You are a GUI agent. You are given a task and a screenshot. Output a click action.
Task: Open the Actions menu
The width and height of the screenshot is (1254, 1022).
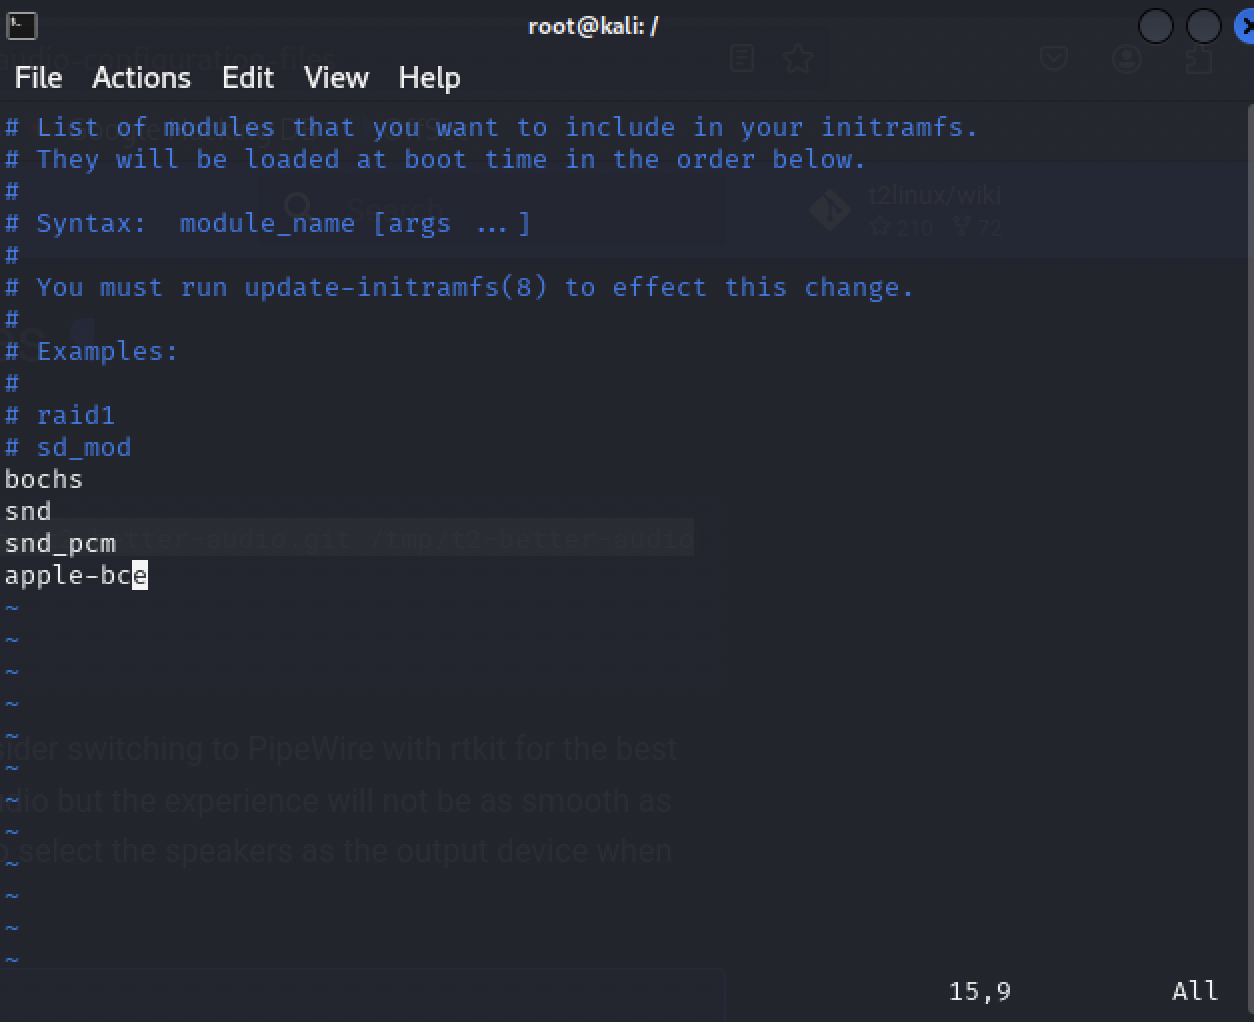point(141,78)
